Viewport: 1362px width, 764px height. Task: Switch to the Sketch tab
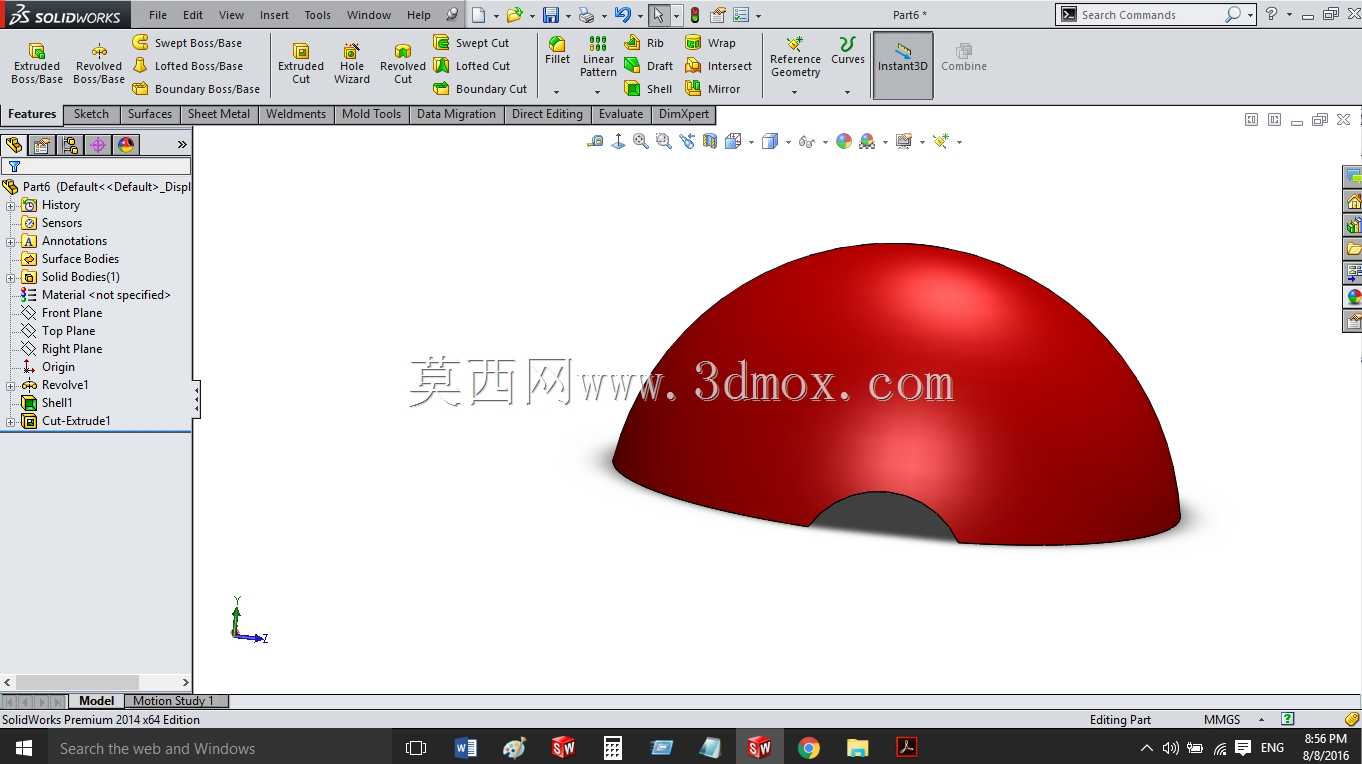point(91,114)
